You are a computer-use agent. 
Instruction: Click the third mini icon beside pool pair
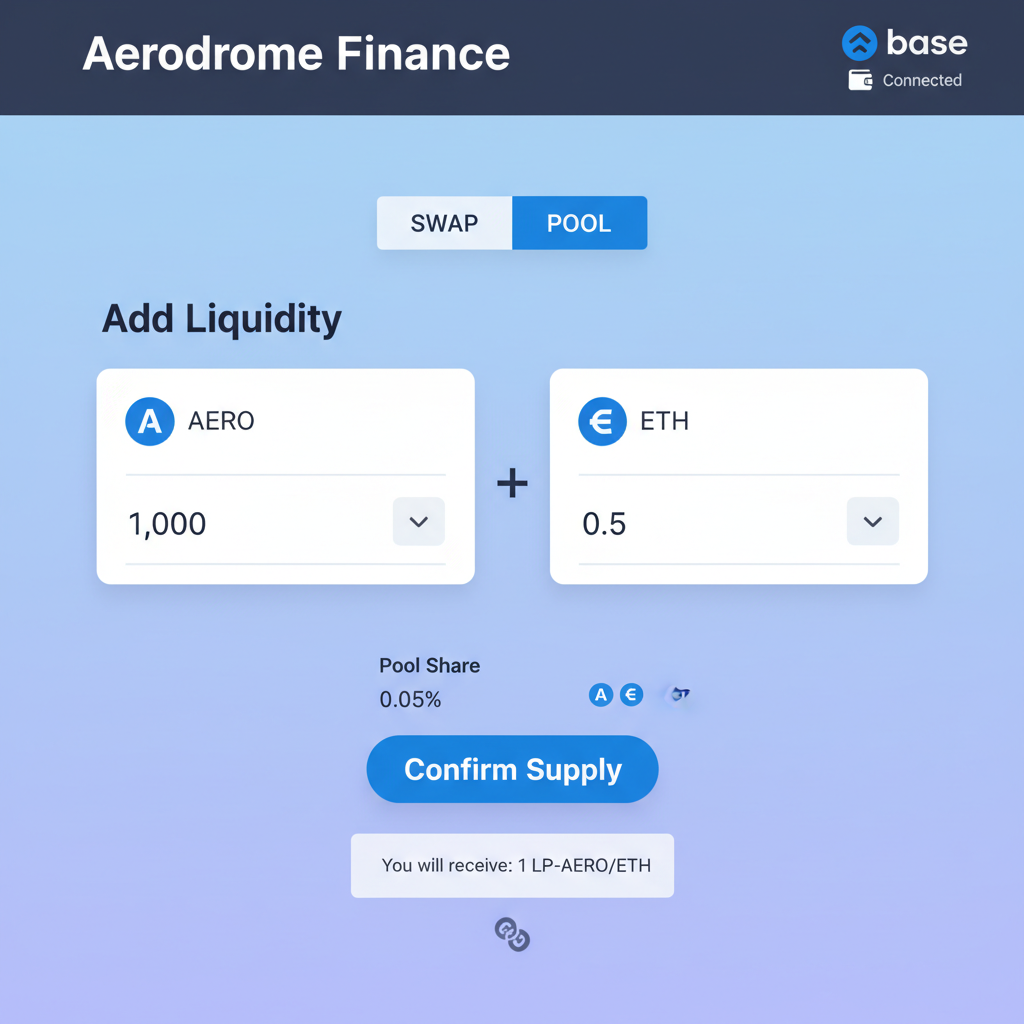[x=678, y=694]
